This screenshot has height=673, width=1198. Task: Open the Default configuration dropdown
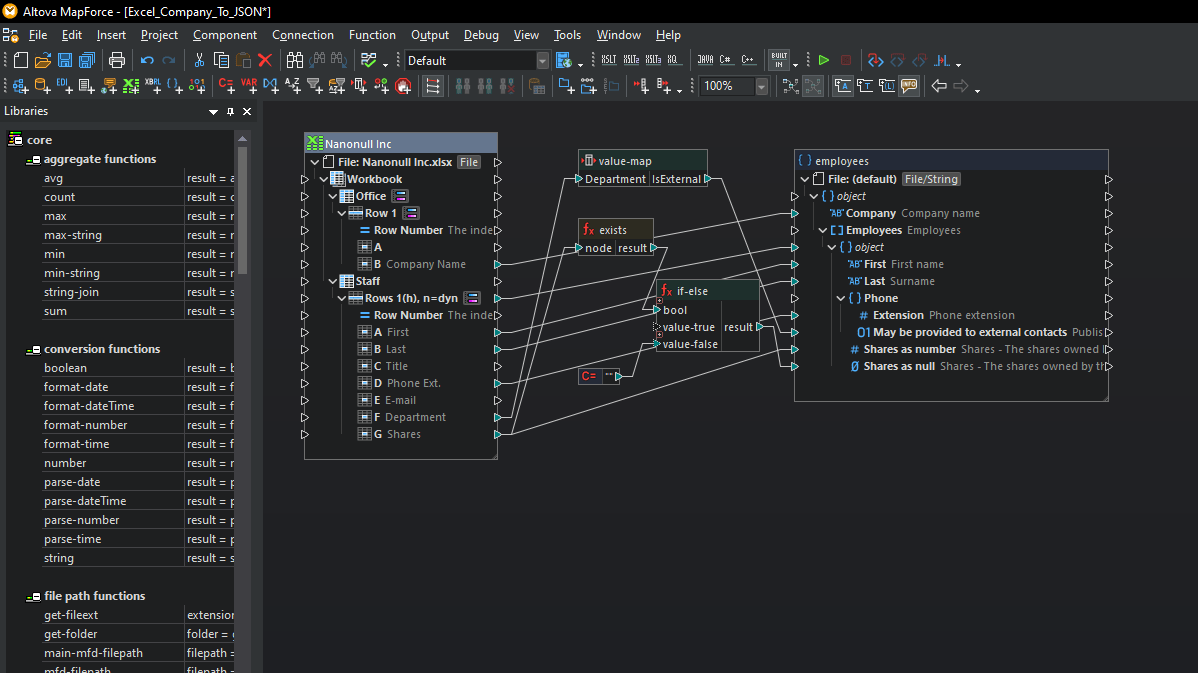point(542,60)
